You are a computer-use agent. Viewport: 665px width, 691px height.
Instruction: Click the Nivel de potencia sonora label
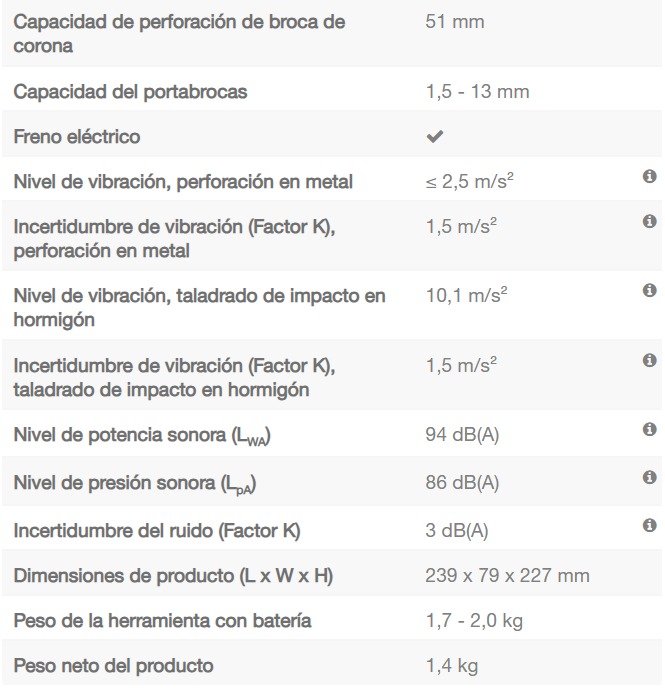click(142, 436)
